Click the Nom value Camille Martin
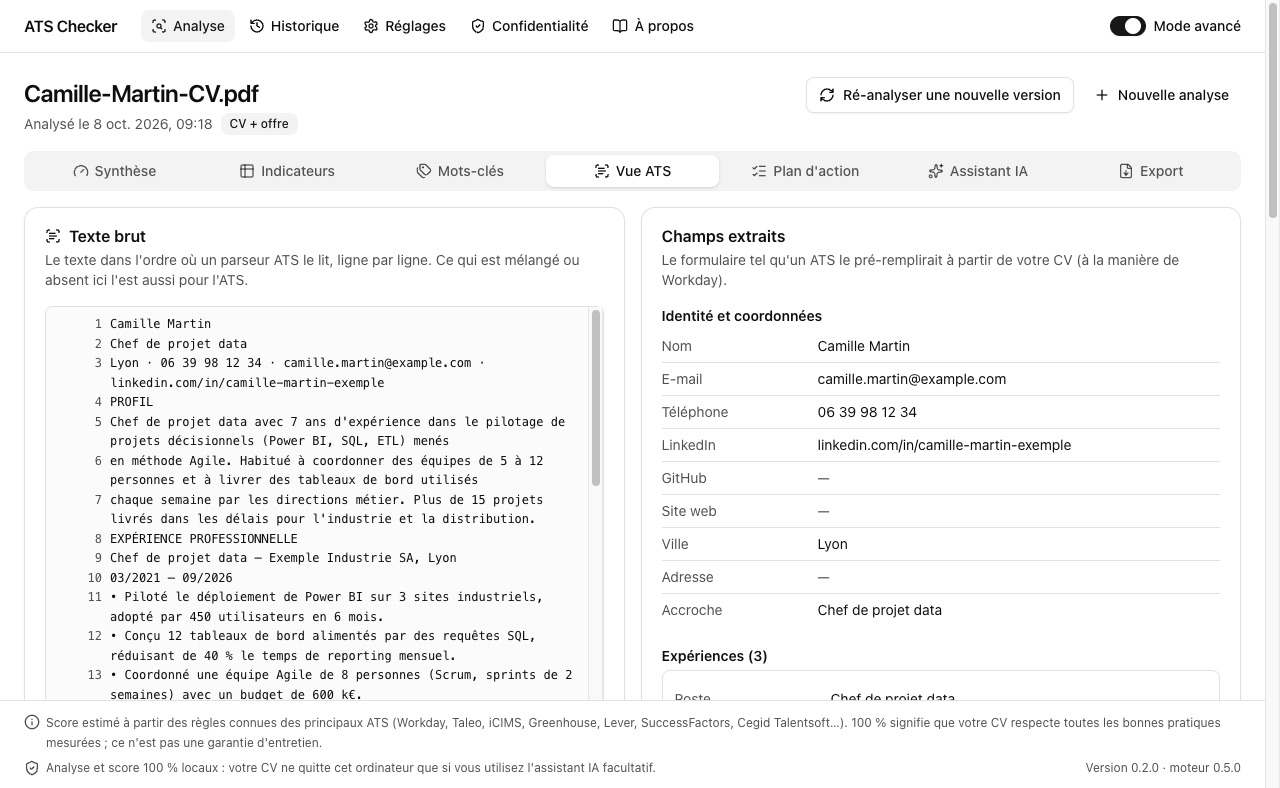This screenshot has width=1280, height=788. tap(864, 346)
